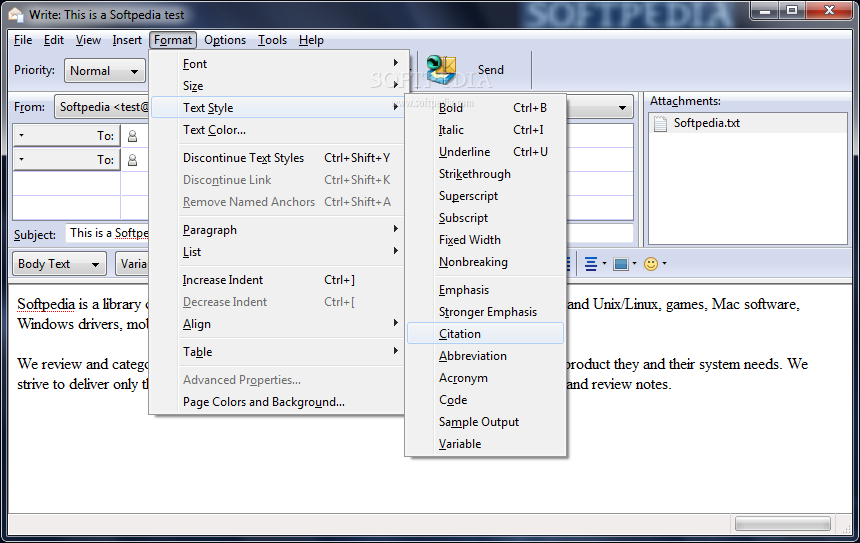Click the Softpedia.txt attachment file icon

(661, 123)
